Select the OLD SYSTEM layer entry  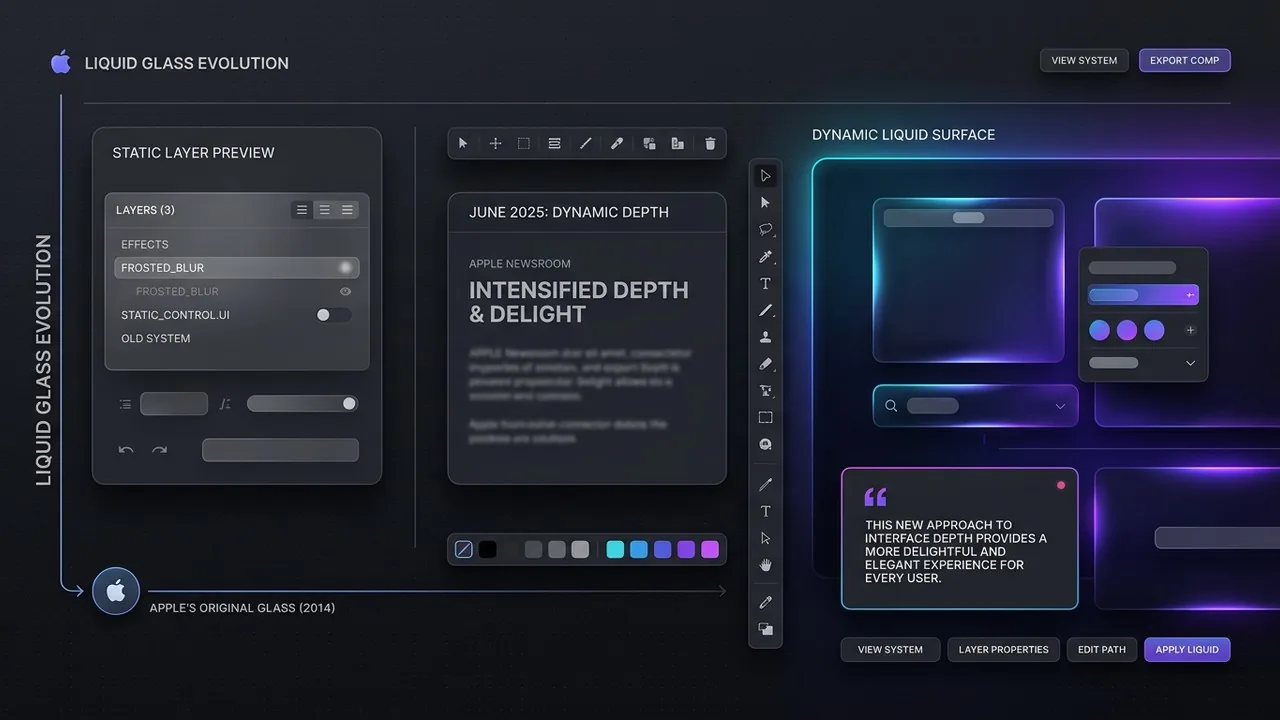155,338
